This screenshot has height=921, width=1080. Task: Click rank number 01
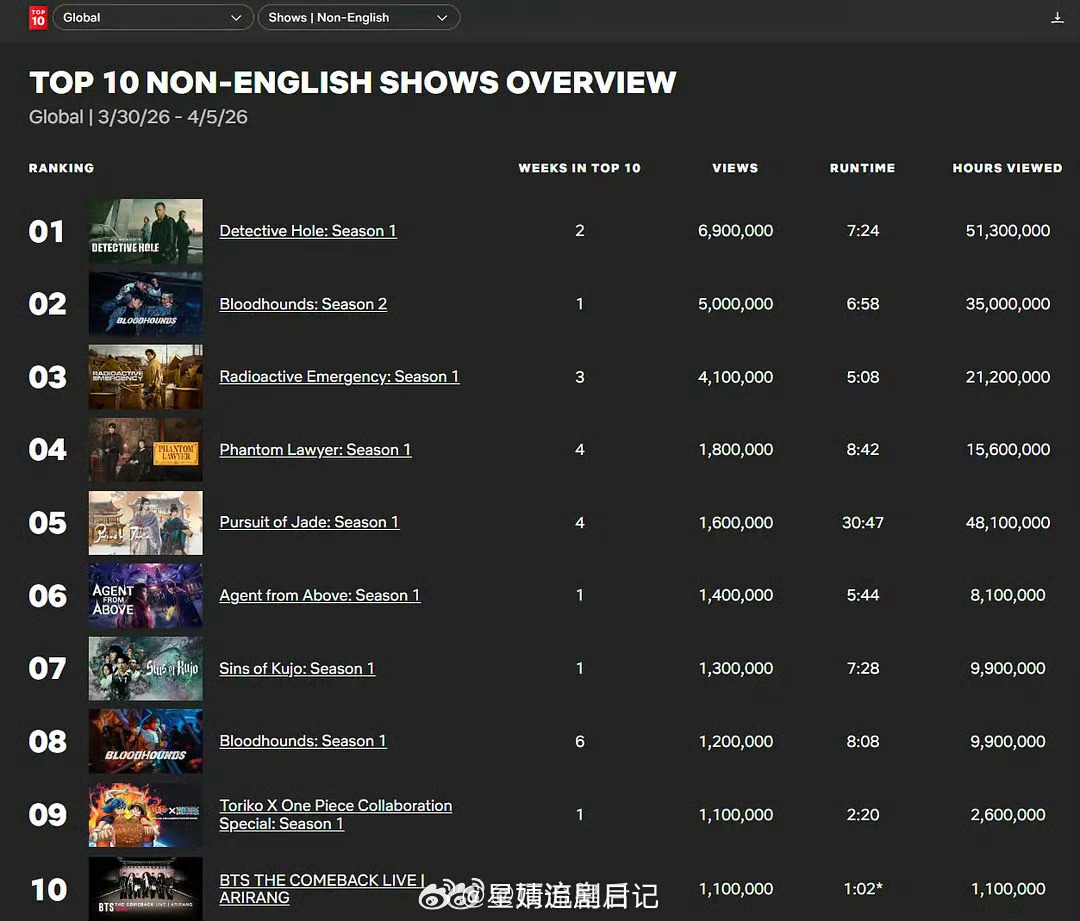[46, 231]
